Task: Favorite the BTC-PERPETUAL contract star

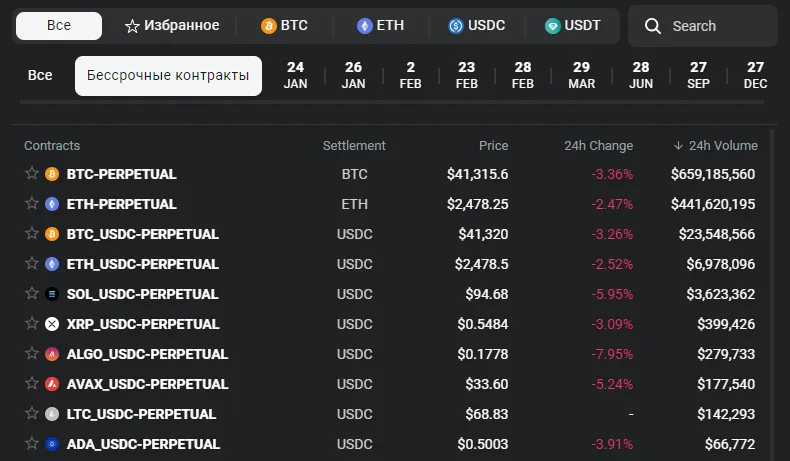Action: pyautogui.click(x=32, y=173)
